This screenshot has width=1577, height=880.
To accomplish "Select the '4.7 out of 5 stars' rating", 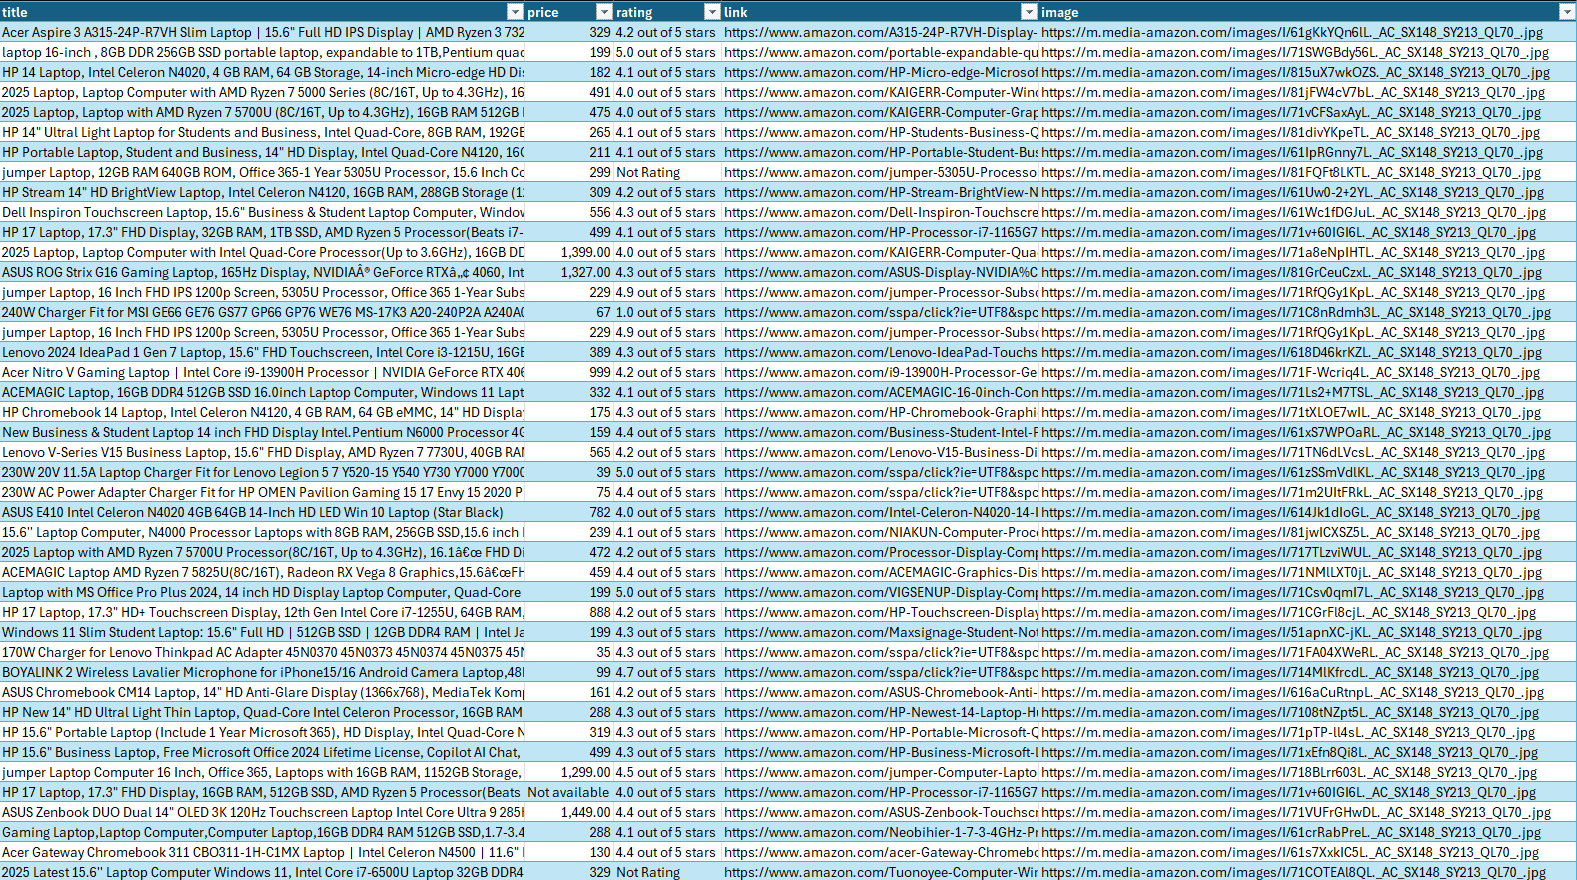I will (667, 672).
